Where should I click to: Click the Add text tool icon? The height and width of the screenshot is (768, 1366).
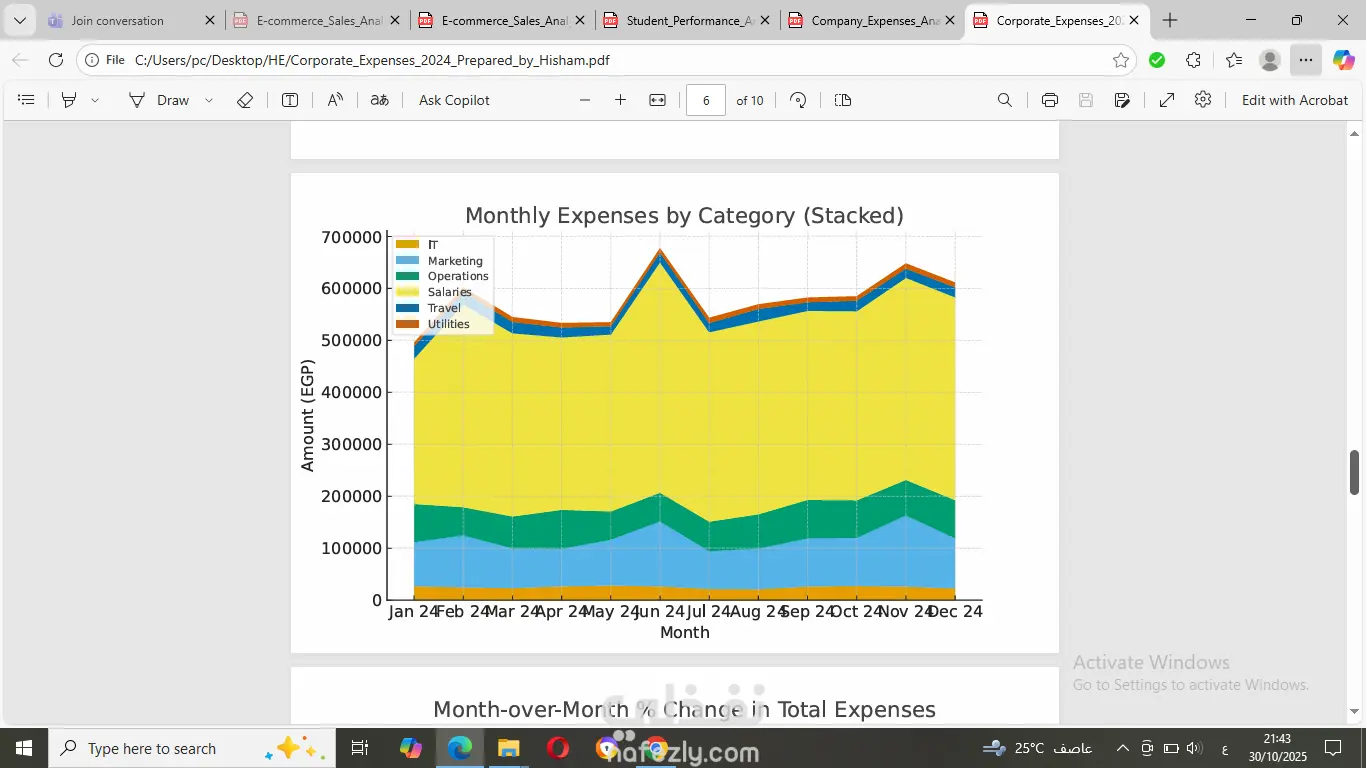[x=290, y=100]
